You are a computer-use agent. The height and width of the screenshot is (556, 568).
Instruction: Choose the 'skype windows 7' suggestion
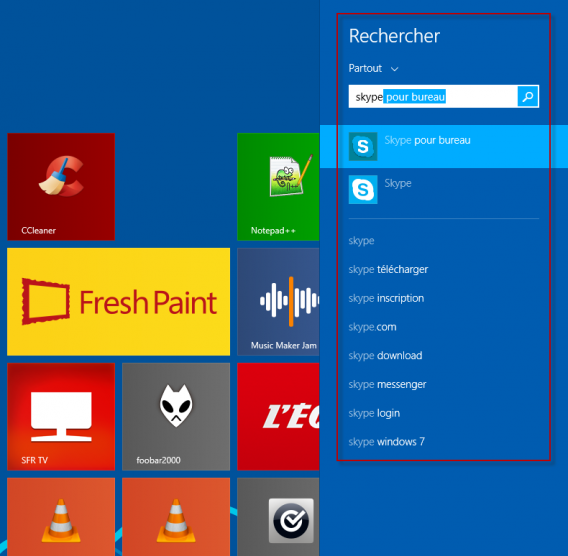point(387,442)
